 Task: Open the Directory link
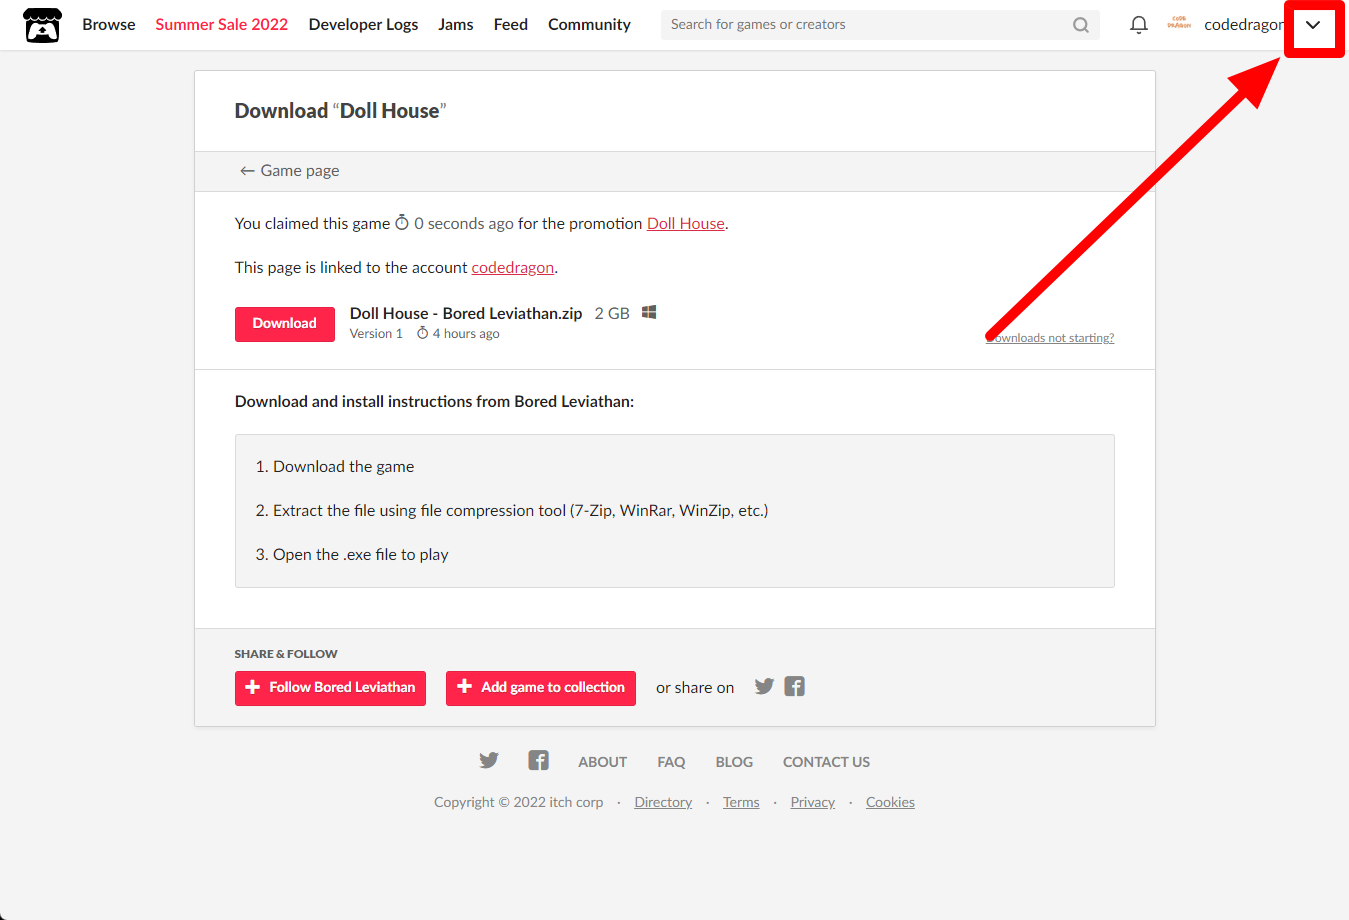point(663,802)
